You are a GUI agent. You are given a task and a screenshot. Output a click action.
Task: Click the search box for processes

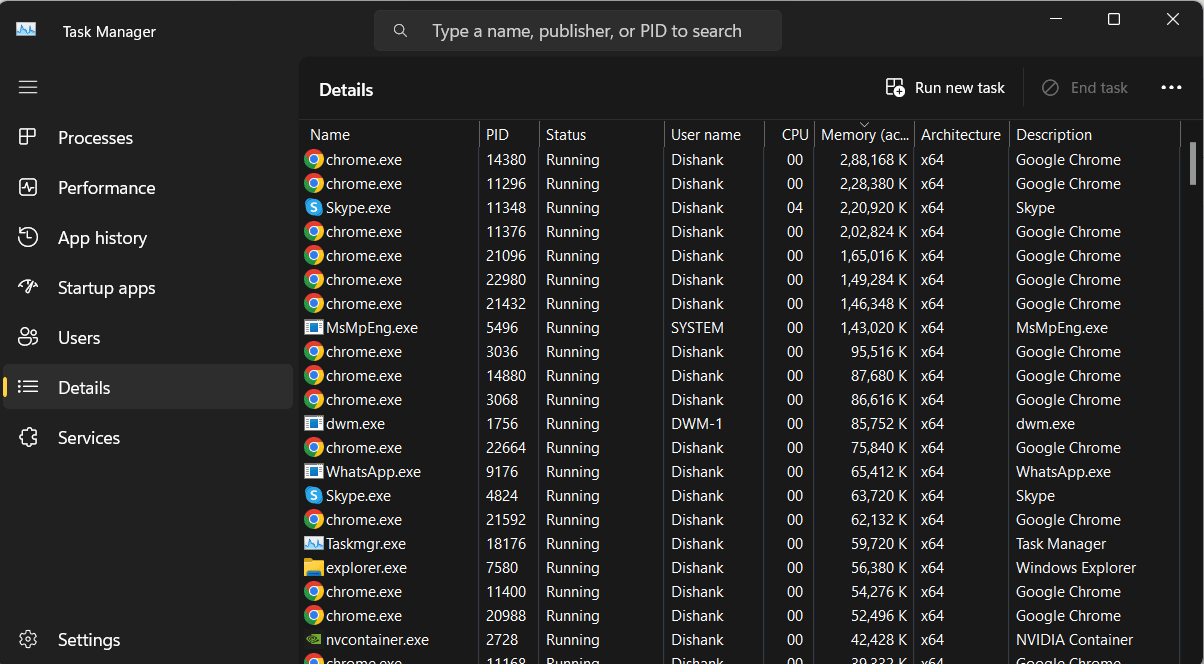click(586, 31)
